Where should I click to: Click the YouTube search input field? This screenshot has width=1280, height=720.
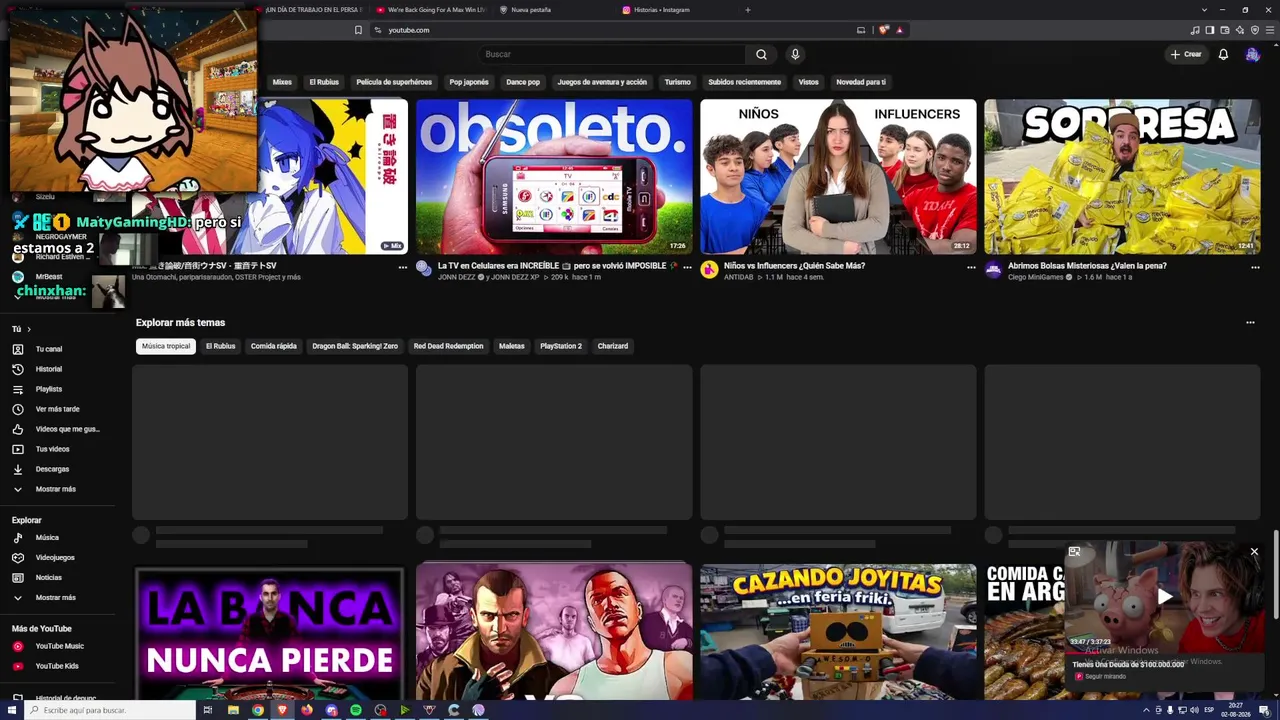611,54
